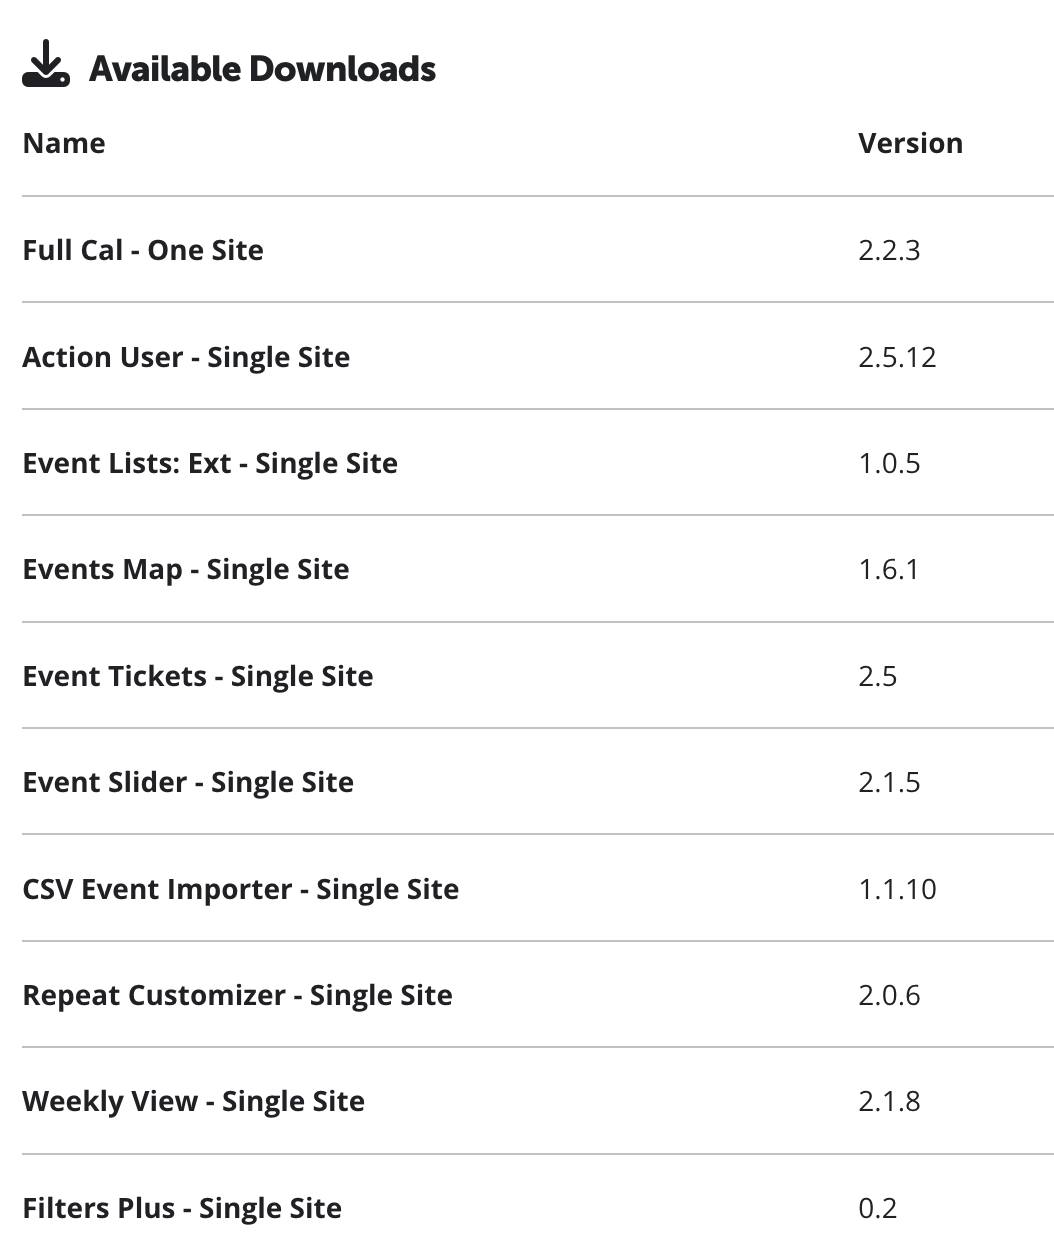The height and width of the screenshot is (1254, 1054).
Task: Open Weekly View - Single Site download
Action: point(193,1101)
